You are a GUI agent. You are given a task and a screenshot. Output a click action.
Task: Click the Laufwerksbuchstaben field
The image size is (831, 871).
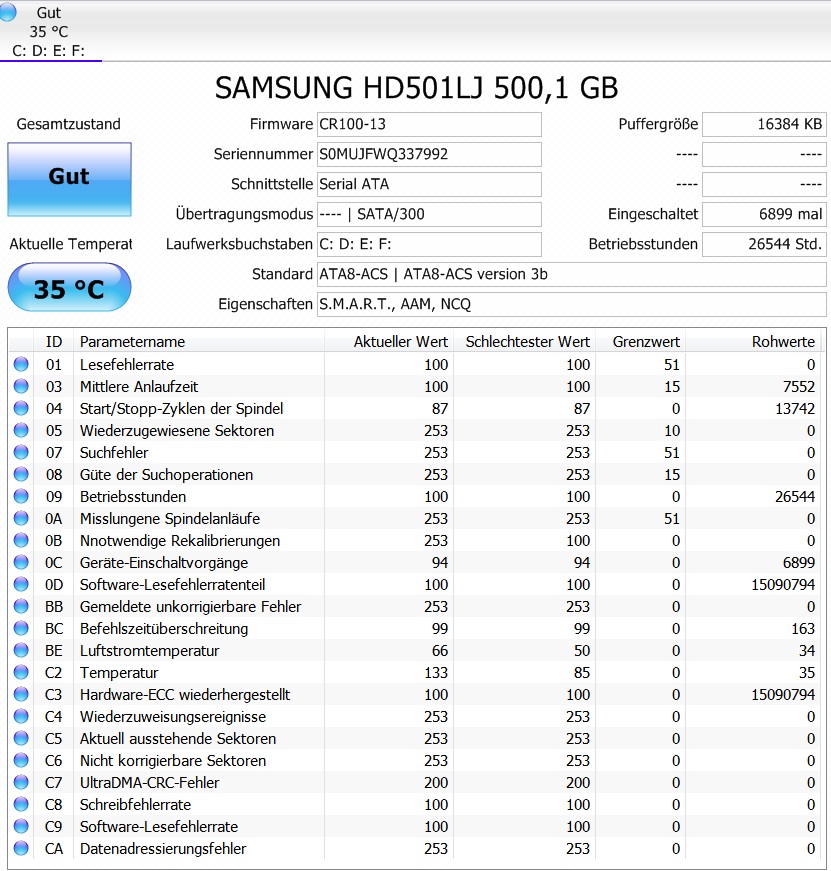(429, 244)
